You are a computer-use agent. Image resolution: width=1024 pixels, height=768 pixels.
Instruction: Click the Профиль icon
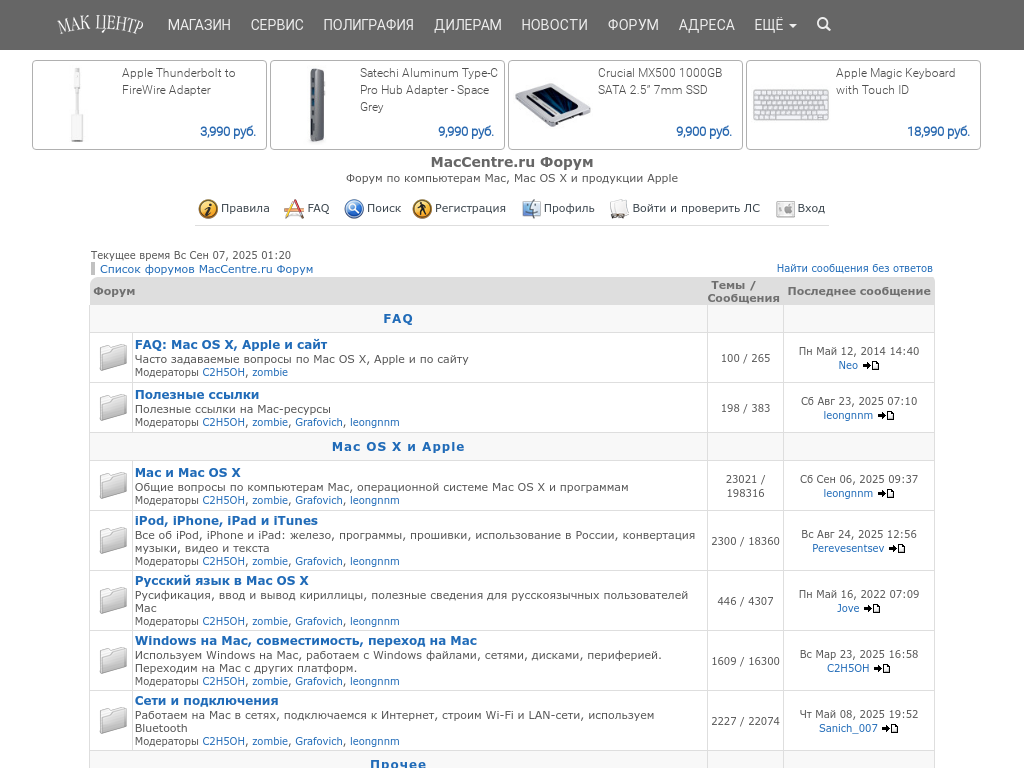[531, 209]
